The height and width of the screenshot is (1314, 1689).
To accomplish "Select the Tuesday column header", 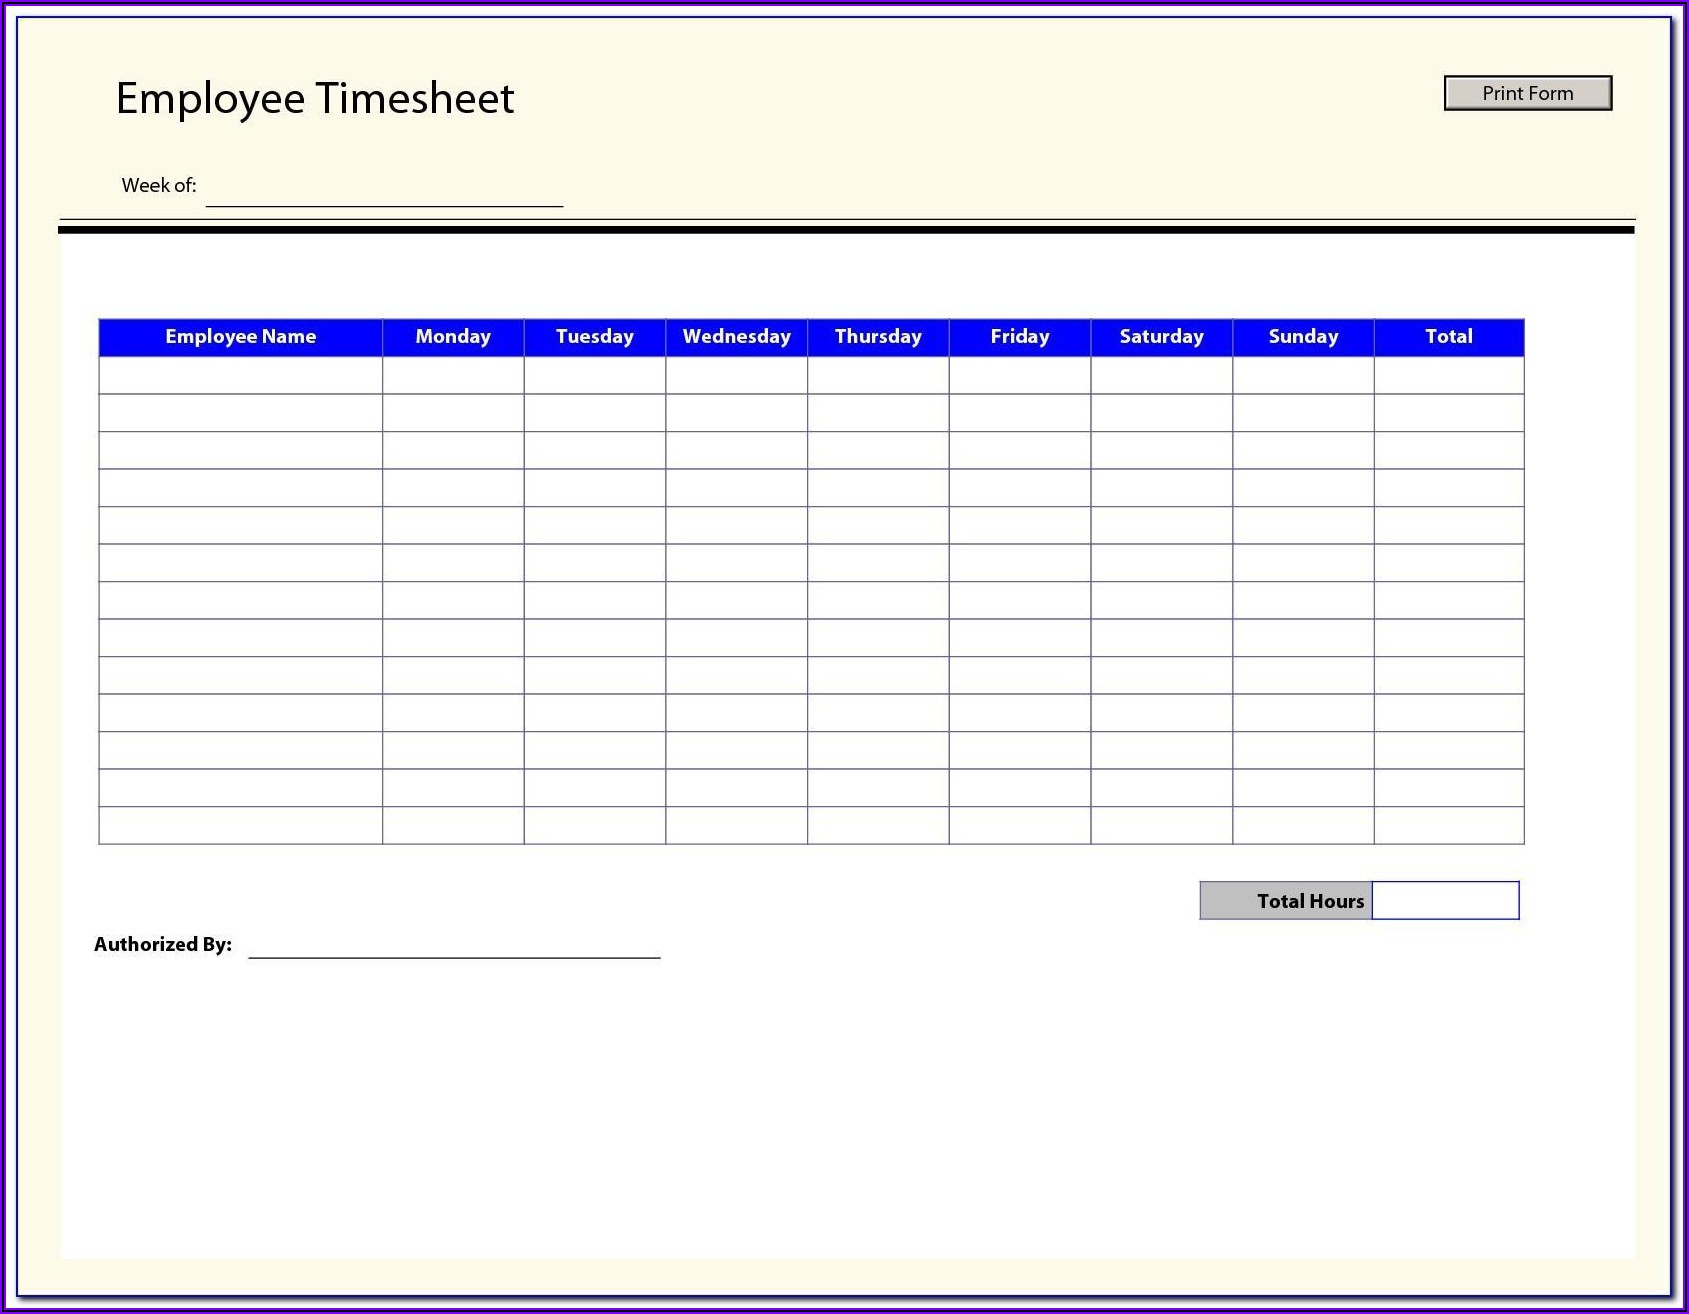I will pyautogui.click(x=594, y=337).
